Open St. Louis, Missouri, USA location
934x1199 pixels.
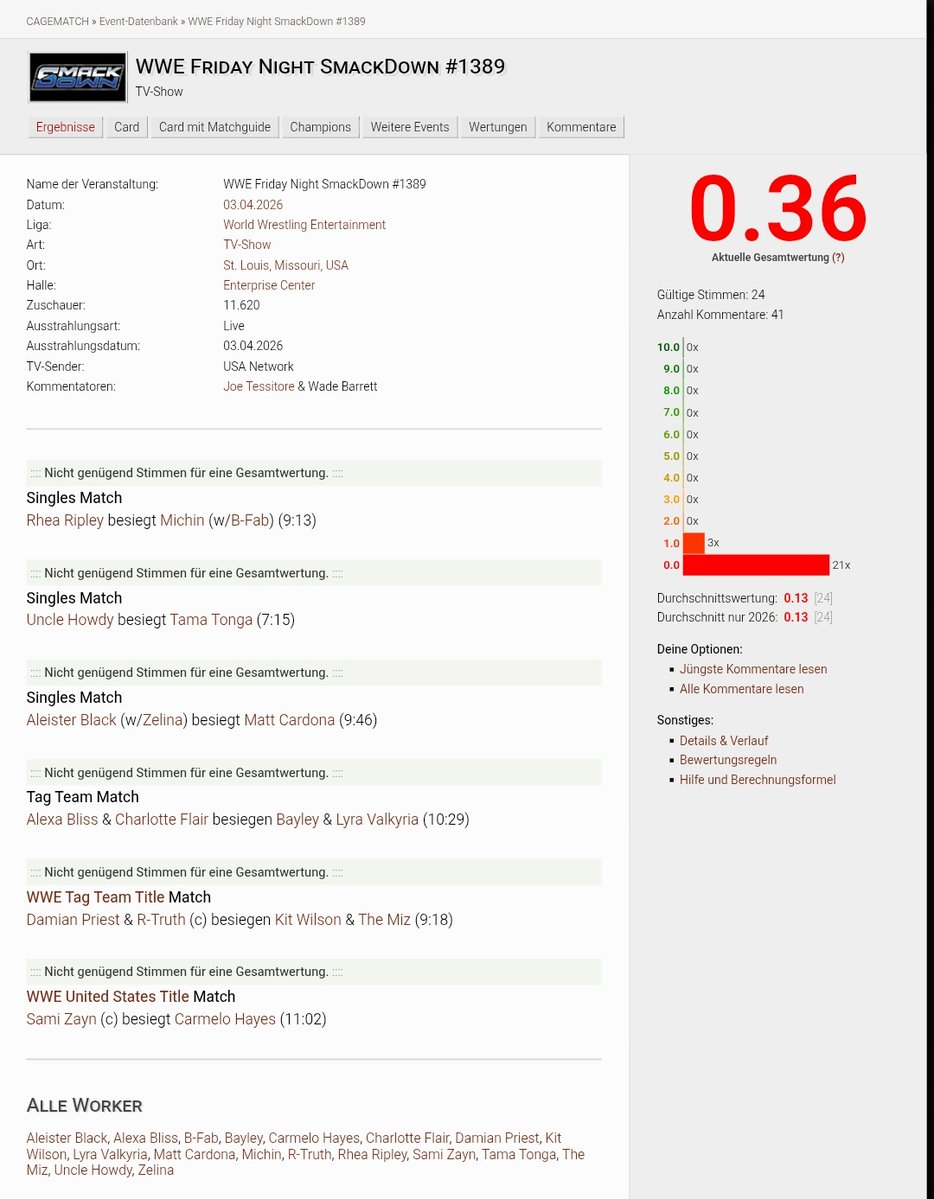pos(286,265)
